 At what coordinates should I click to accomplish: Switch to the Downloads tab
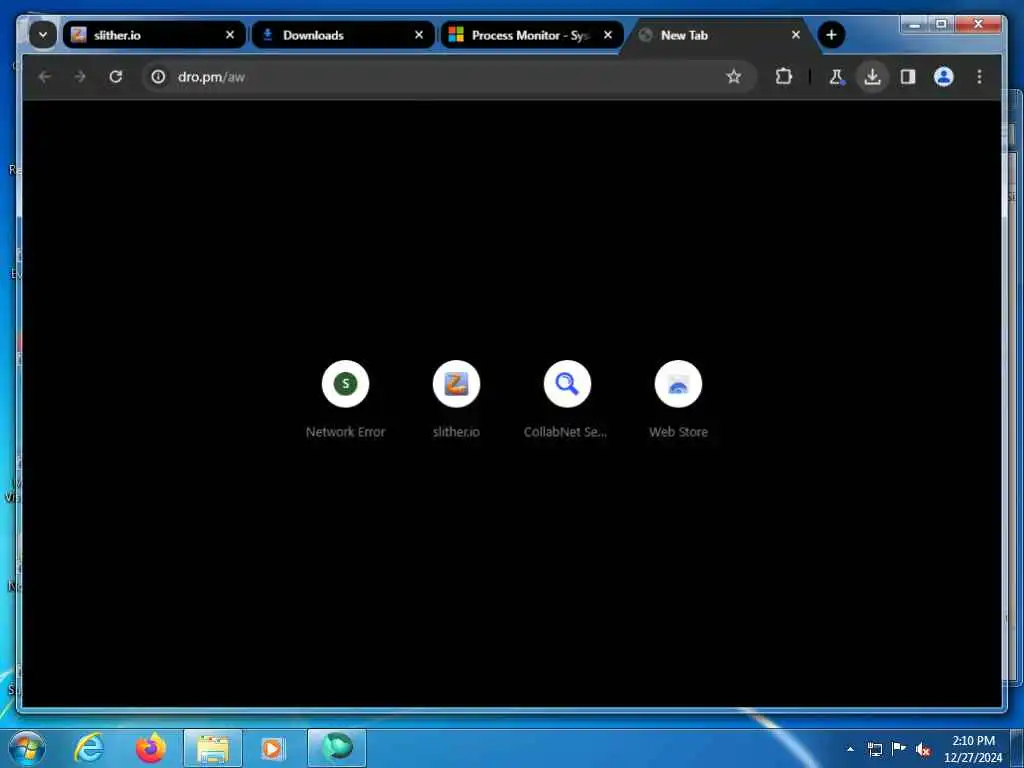click(x=343, y=35)
